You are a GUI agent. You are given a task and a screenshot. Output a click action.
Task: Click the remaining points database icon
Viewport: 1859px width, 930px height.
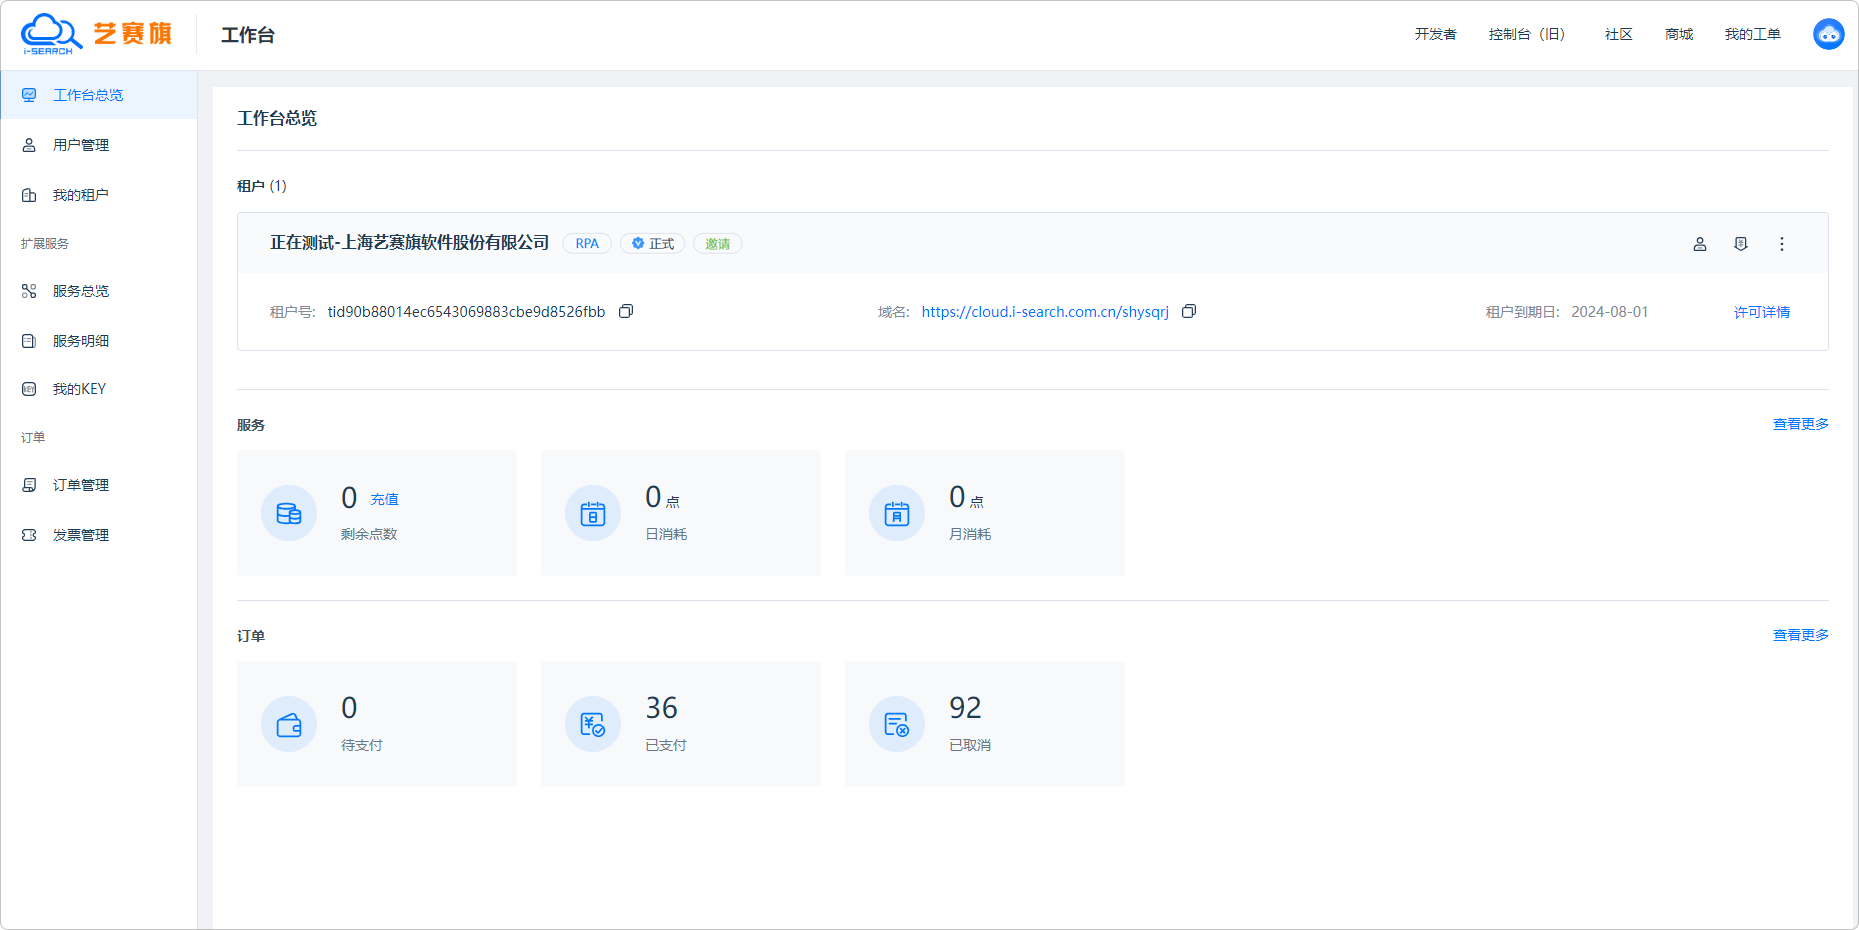tap(289, 513)
